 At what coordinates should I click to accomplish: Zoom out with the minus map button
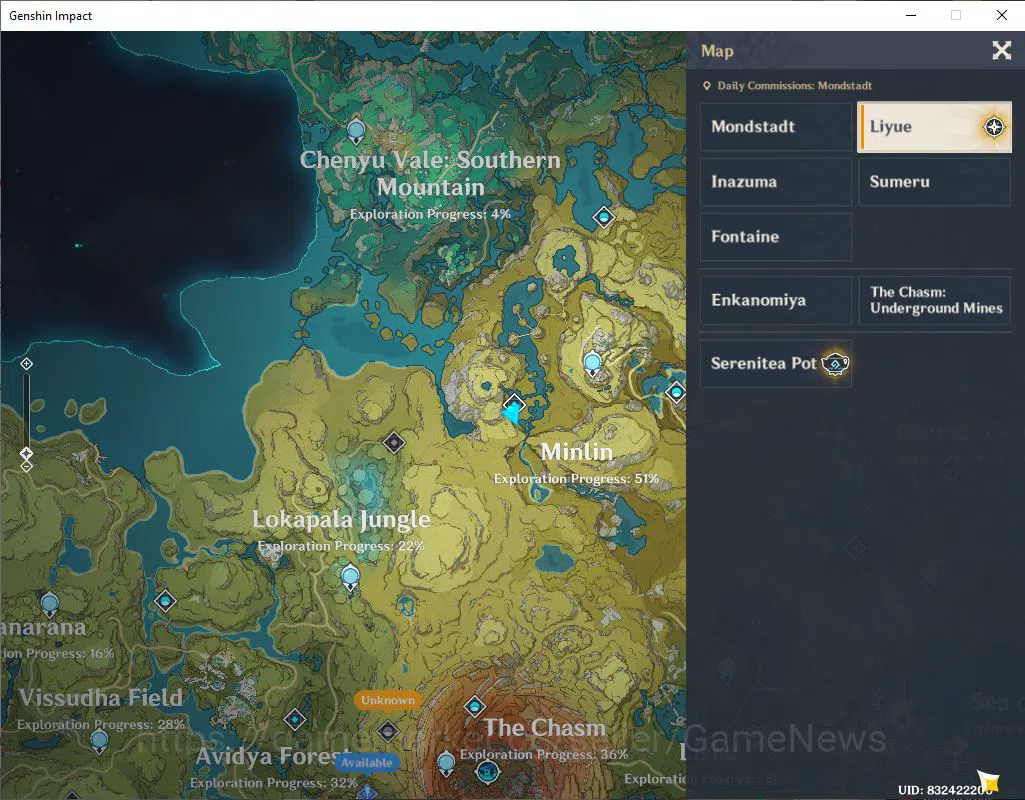26,466
